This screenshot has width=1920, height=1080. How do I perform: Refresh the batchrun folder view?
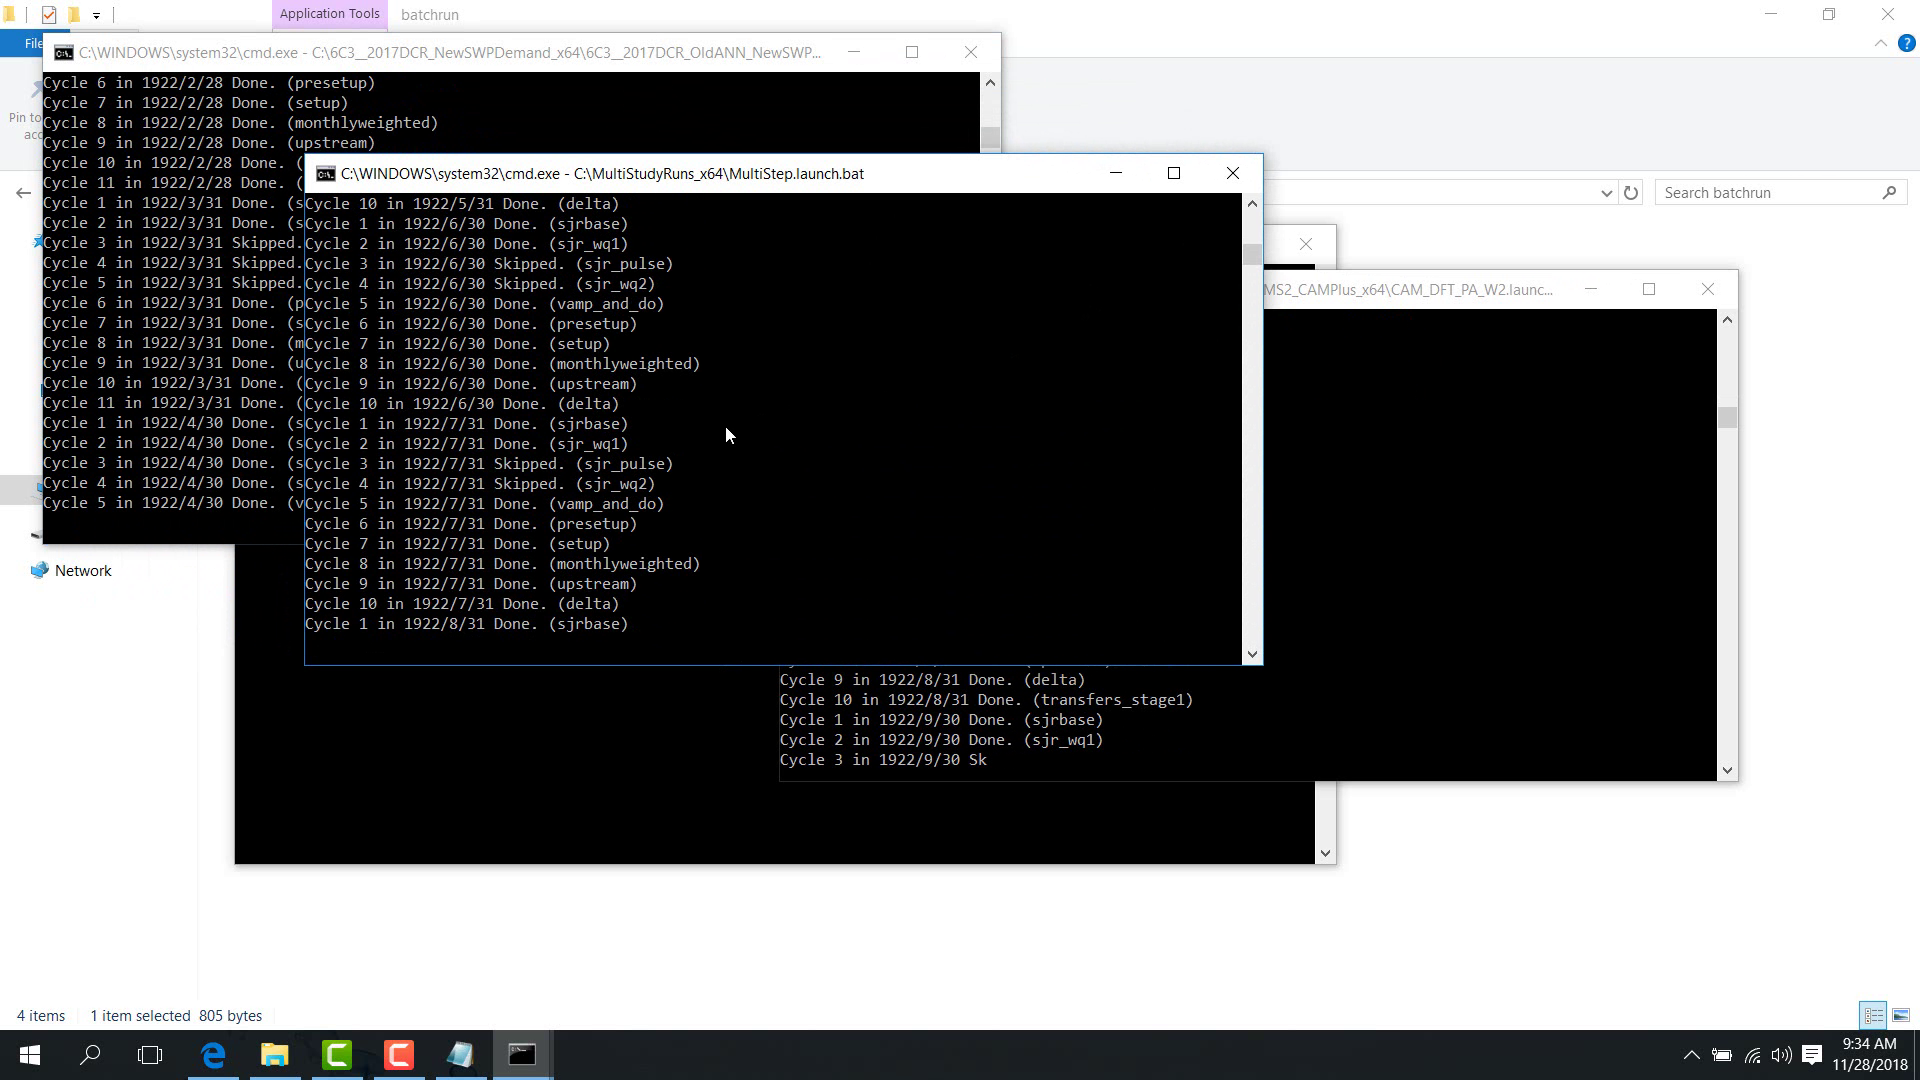click(x=1631, y=193)
